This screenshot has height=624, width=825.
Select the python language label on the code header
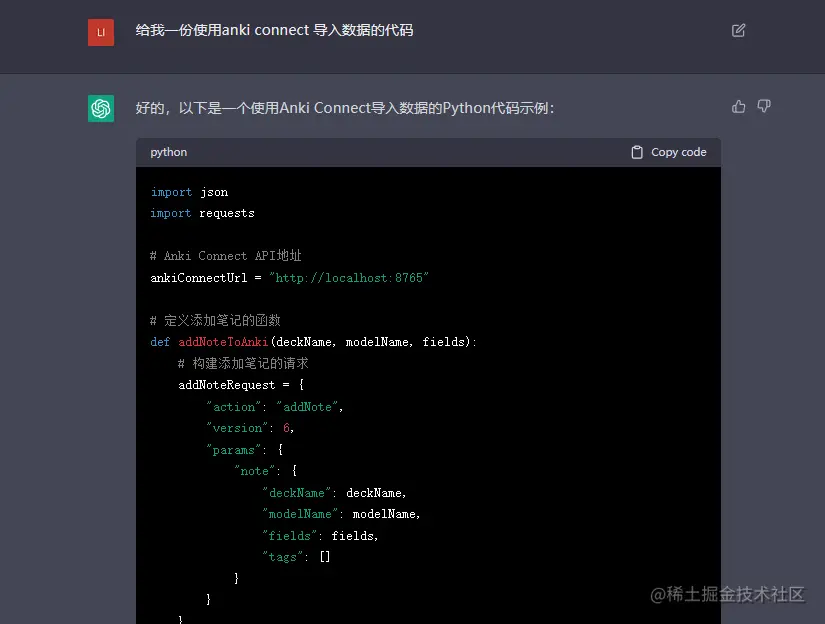click(168, 152)
